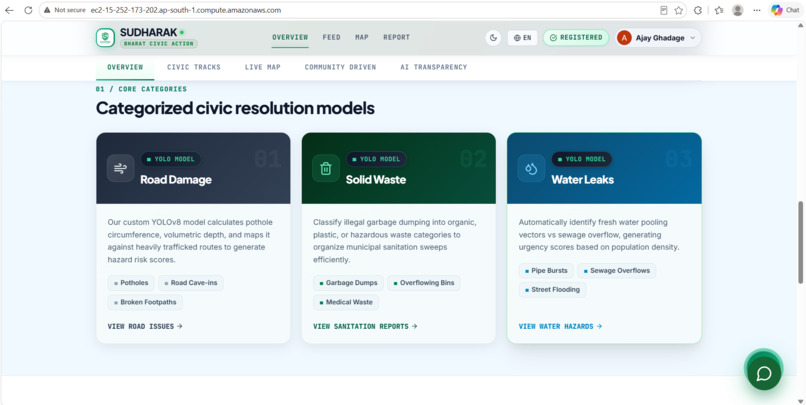
Task: Open the floating chat bubble icon
Action: coord(764,373)
